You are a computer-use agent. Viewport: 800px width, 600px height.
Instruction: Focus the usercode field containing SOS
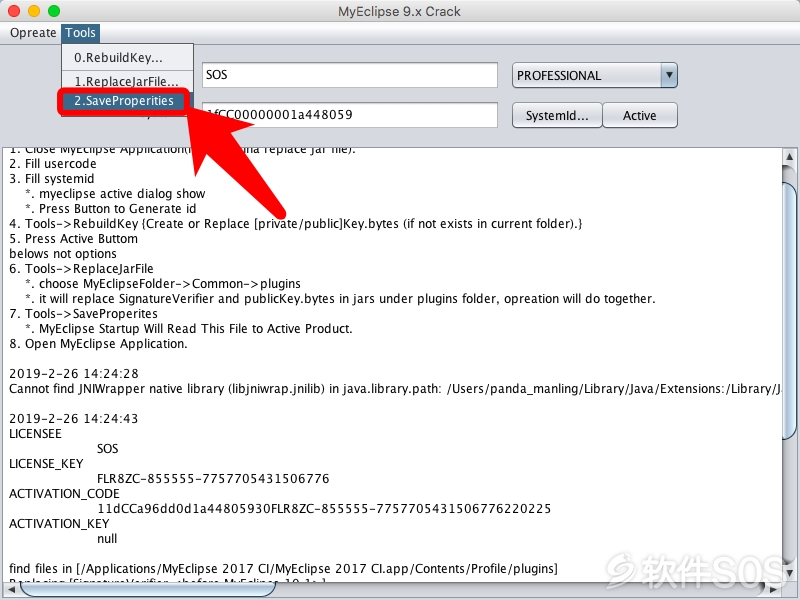(349, 75)
